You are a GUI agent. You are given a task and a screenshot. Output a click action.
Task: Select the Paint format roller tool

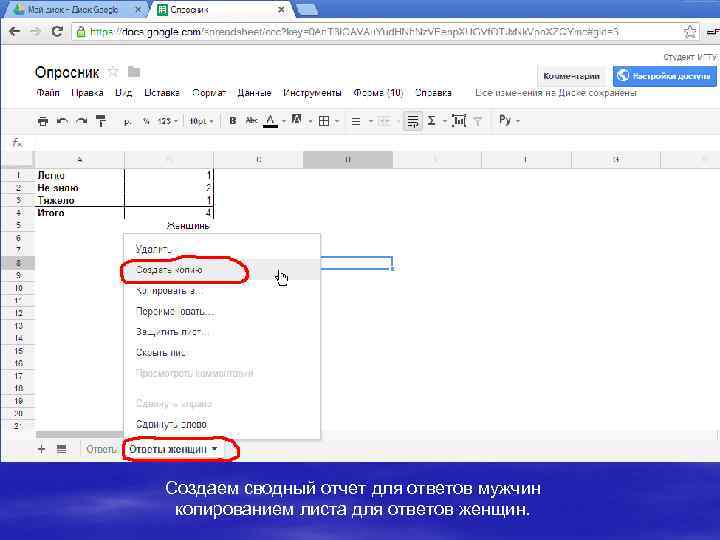(101, 121)
